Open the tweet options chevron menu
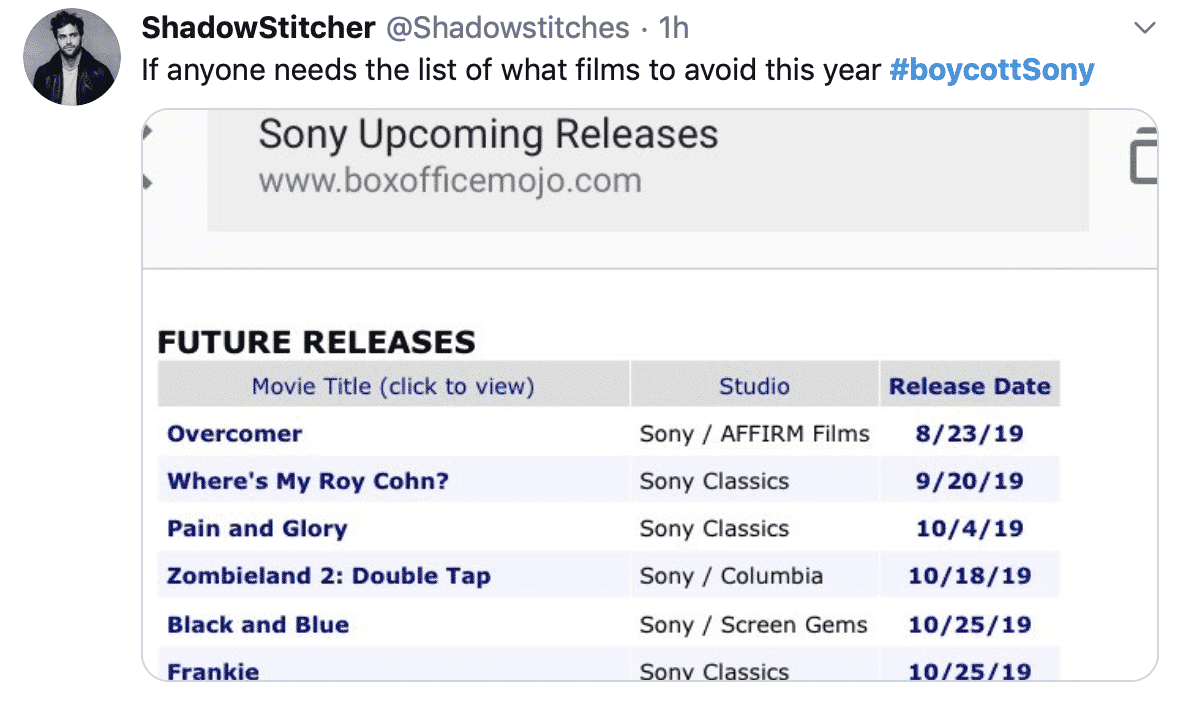 coord(1144,29)
